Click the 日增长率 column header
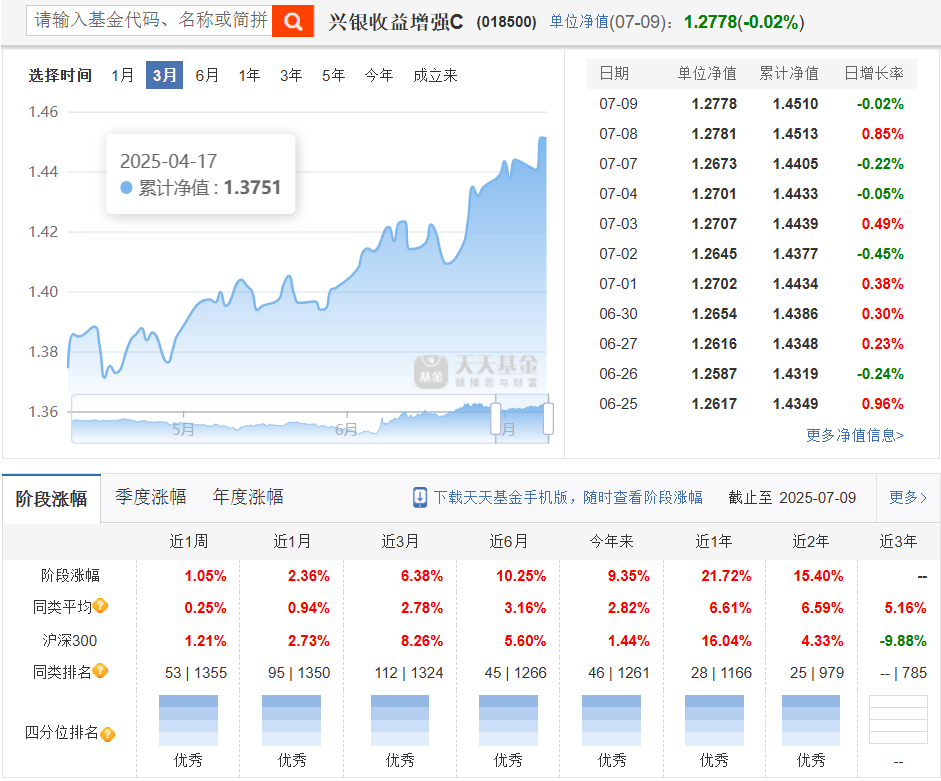Screen dimensions: 941x781 874,73
